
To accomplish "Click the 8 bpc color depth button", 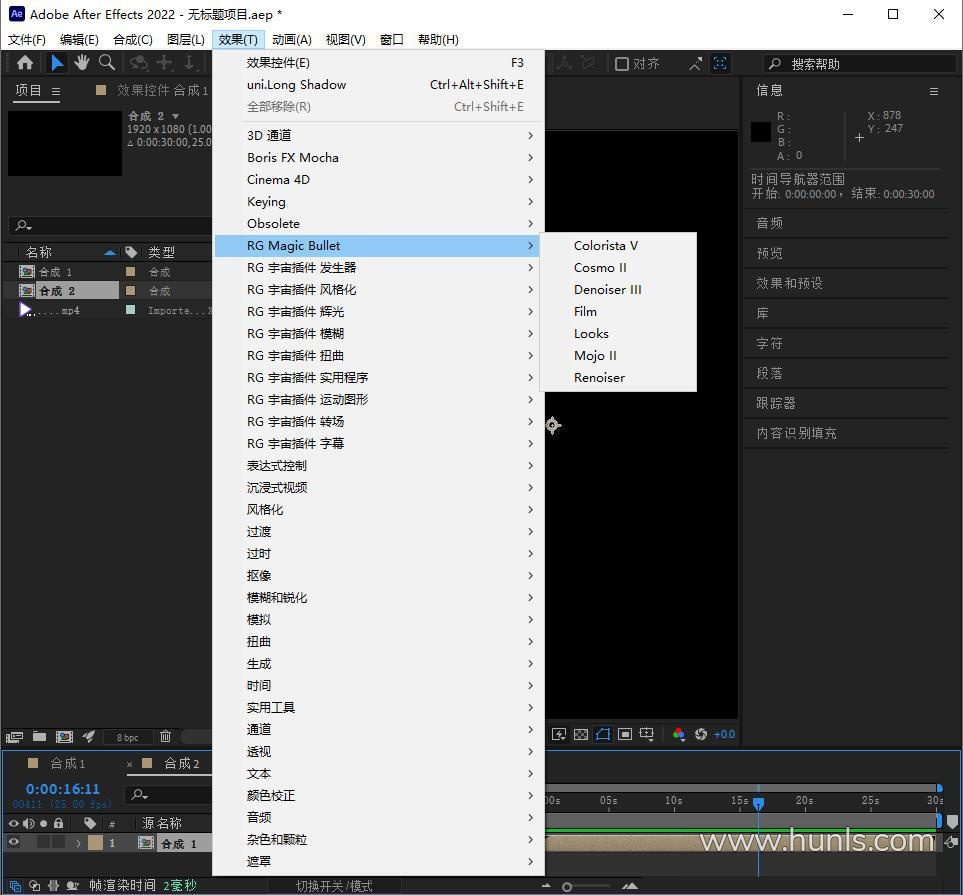I will [127, 737].
